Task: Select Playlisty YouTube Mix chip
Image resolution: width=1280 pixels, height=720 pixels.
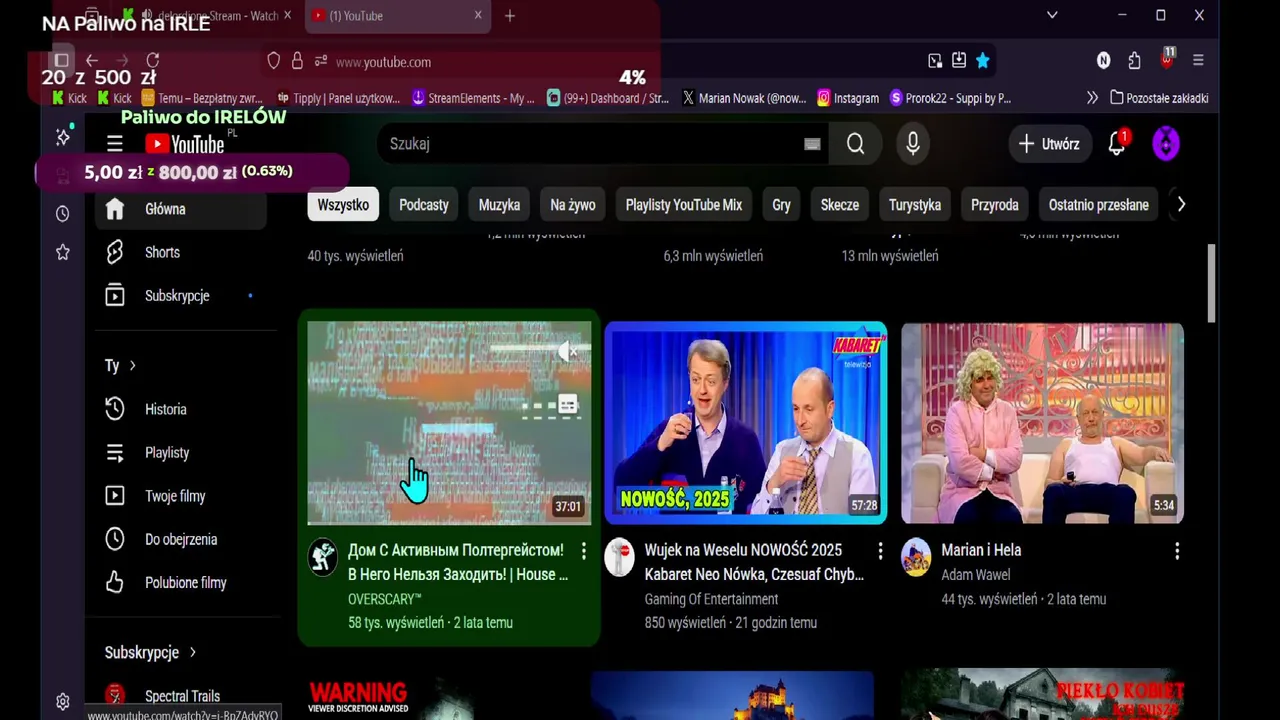Action: [684, 205]
